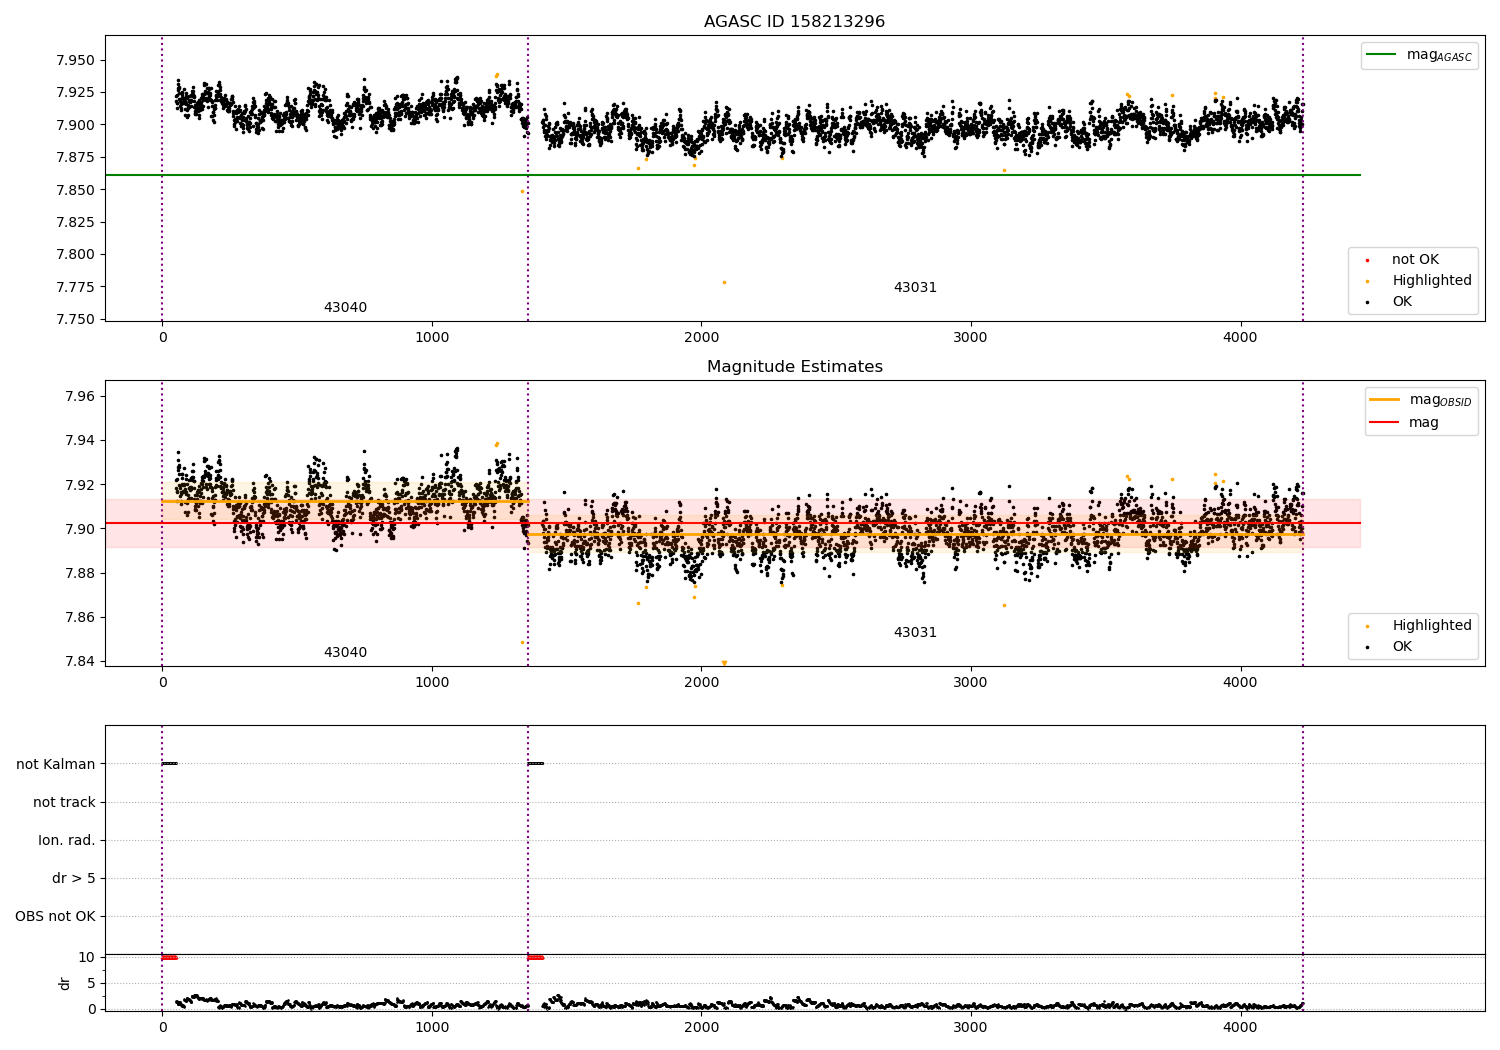Image resolution: width=1500 pixels, height=1050 pixels.
Task: Click the 'not Kalman' row label
Action: pyautogui.click(x=56, y=764)
